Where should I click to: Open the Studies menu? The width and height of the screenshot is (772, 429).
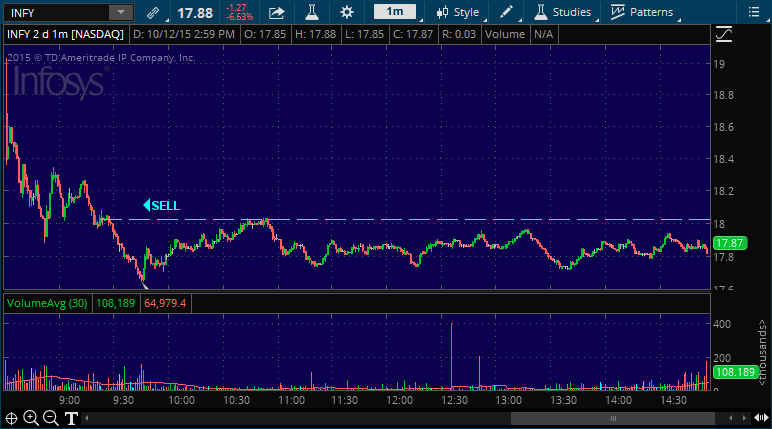coord(562,12)
